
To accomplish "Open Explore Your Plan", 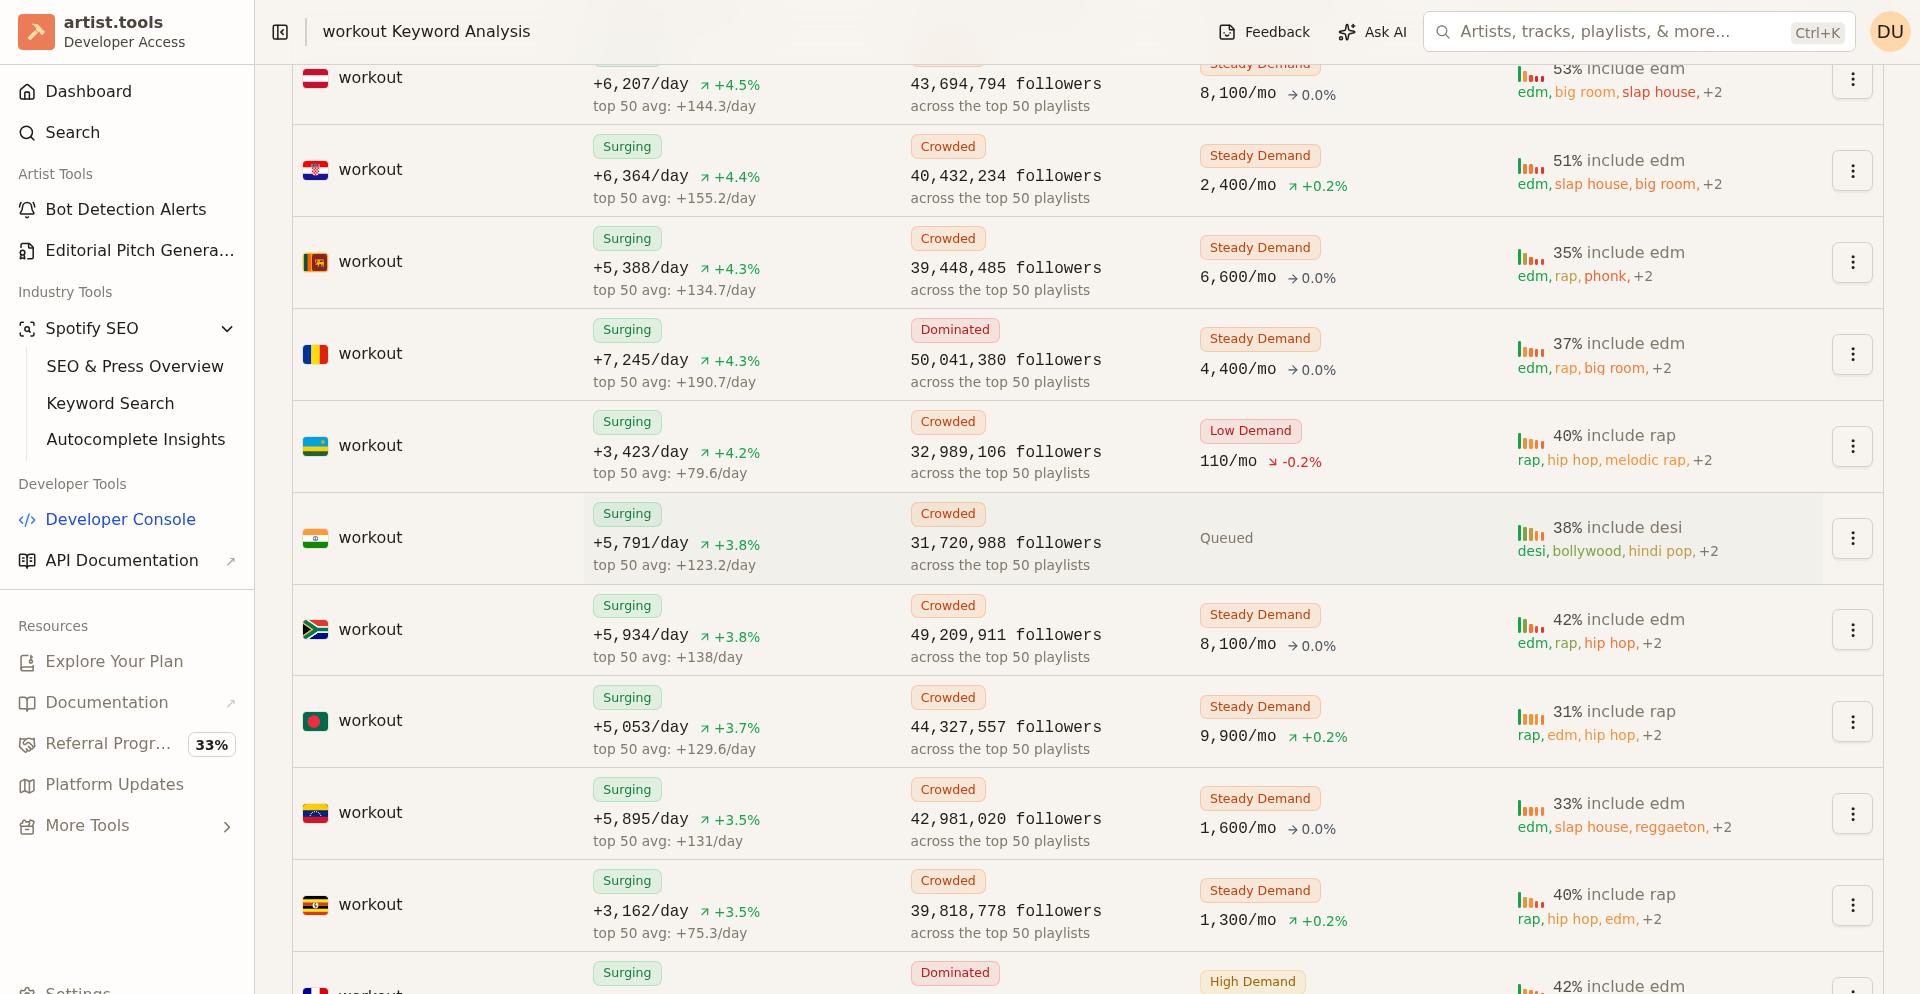I will pyautogui.click(x=127, y=662).
